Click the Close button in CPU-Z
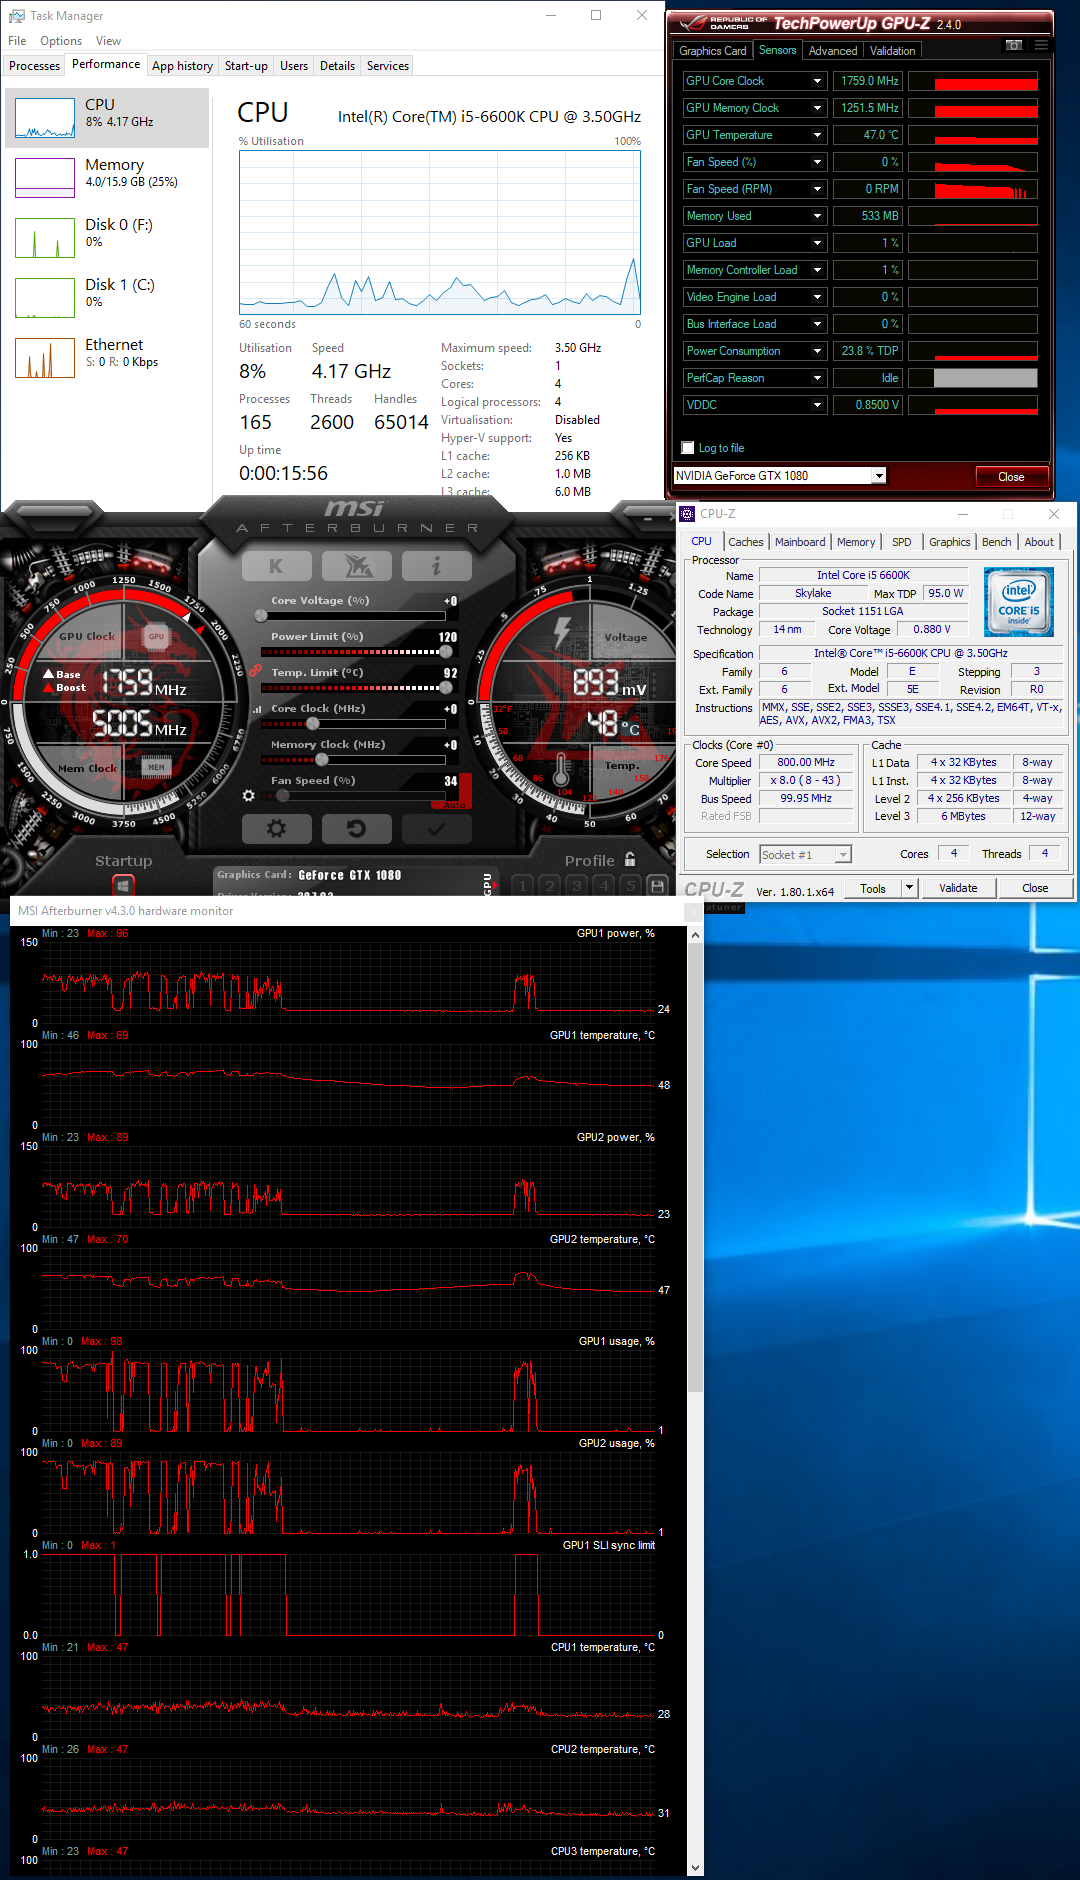Image resolution: width=1080 pixels, height=1880 pixels. [1035, 888]
